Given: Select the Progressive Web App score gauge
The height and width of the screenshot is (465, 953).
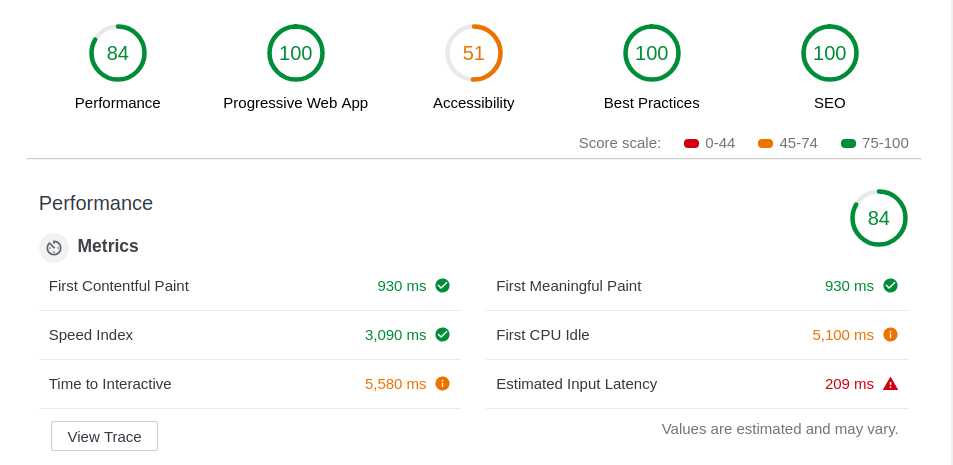Looking at the screenshot, I should (295, 53).
